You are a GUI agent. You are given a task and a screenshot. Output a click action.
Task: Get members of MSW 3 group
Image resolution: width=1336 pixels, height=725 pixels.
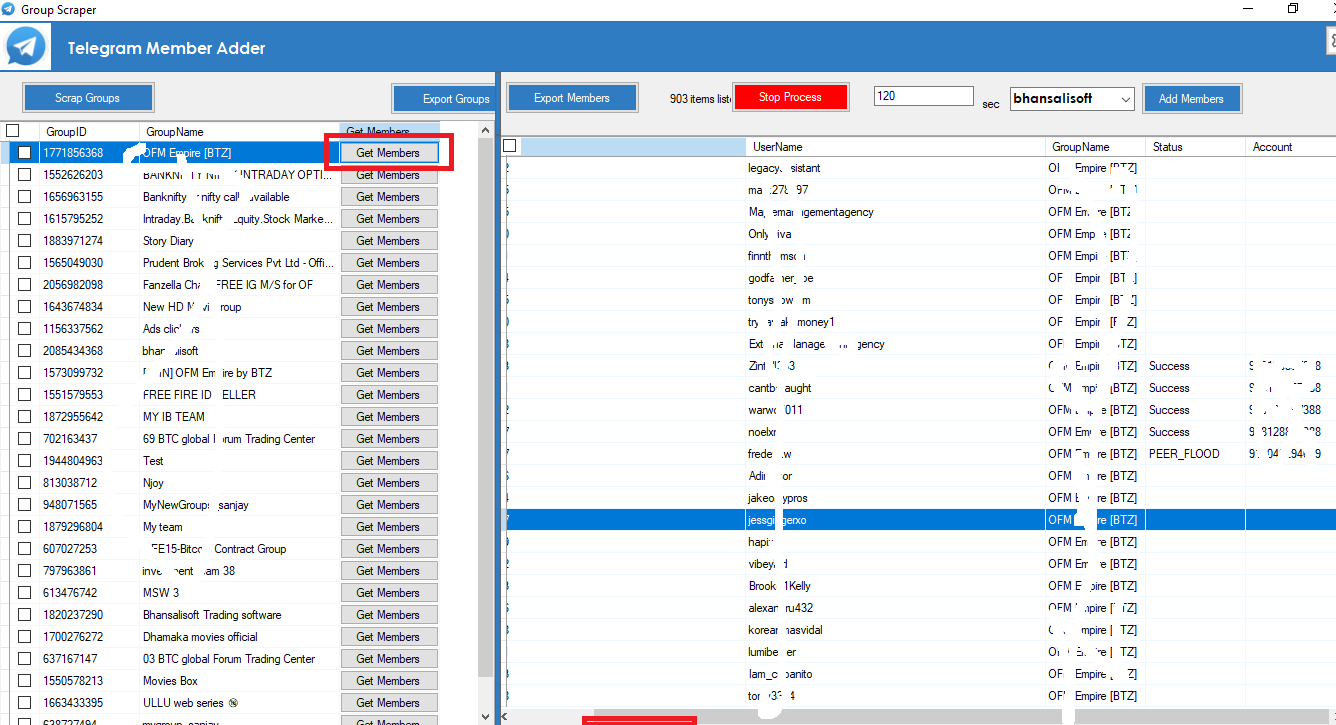389,593
